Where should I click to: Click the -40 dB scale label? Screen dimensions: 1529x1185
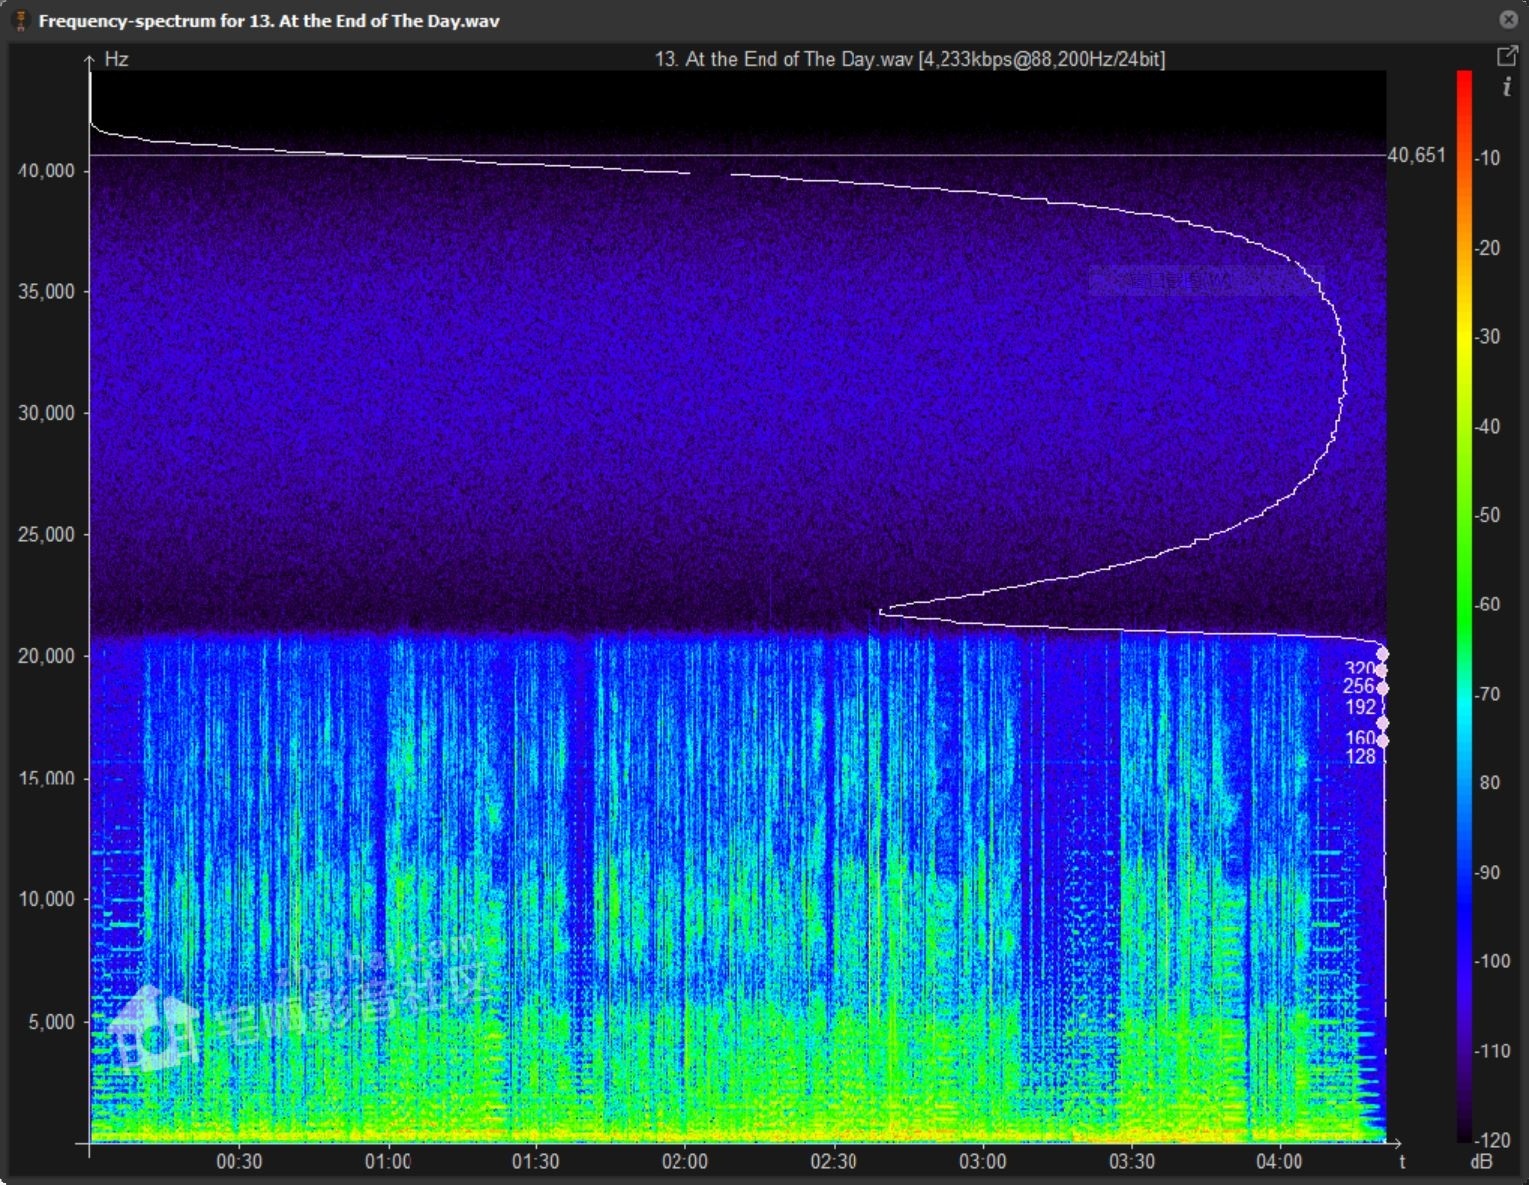(1488, 427)
